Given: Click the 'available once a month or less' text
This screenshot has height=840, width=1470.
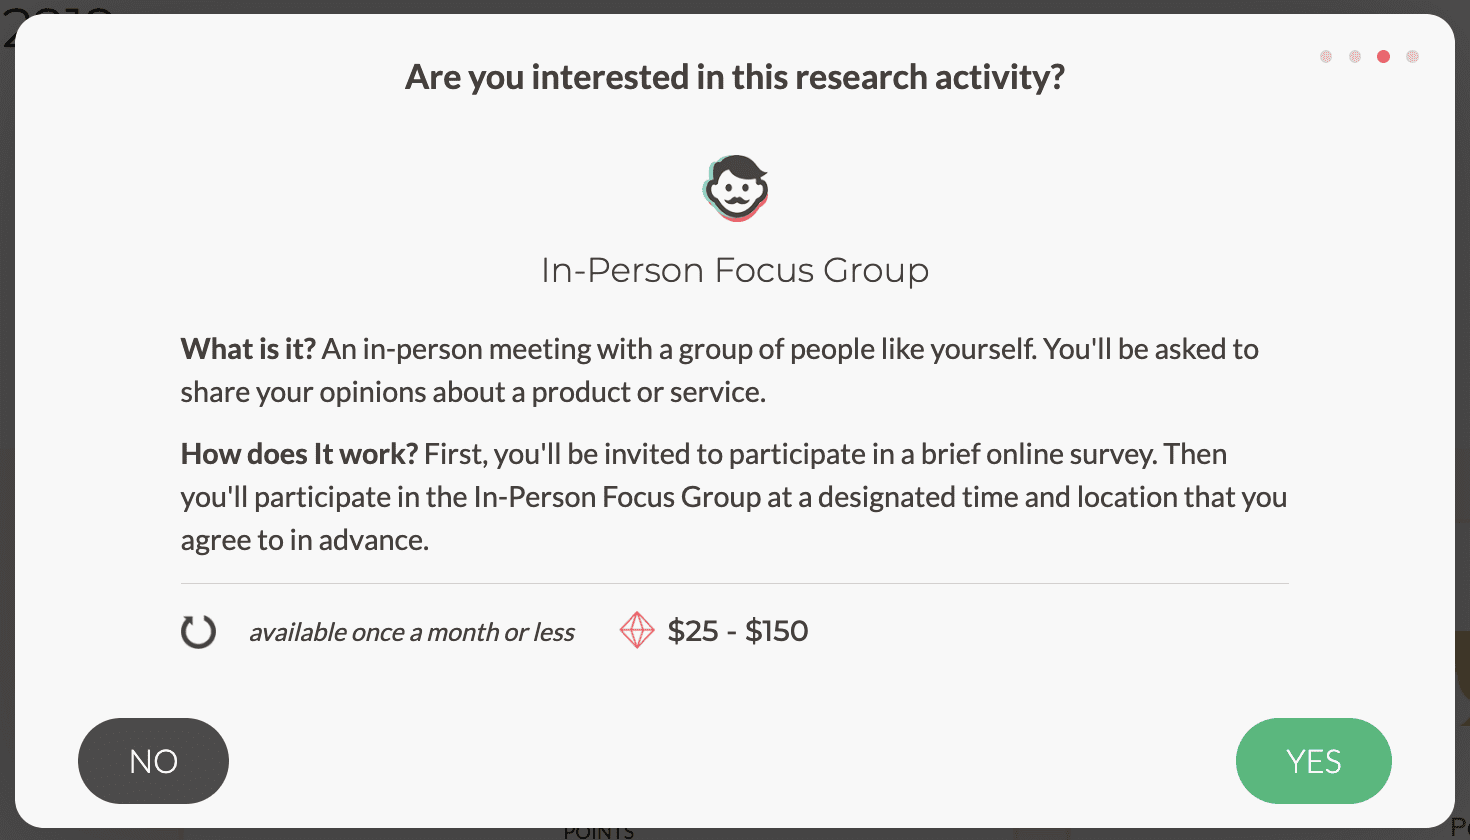Looking at the screenshot, I should (x=411, y=632).
